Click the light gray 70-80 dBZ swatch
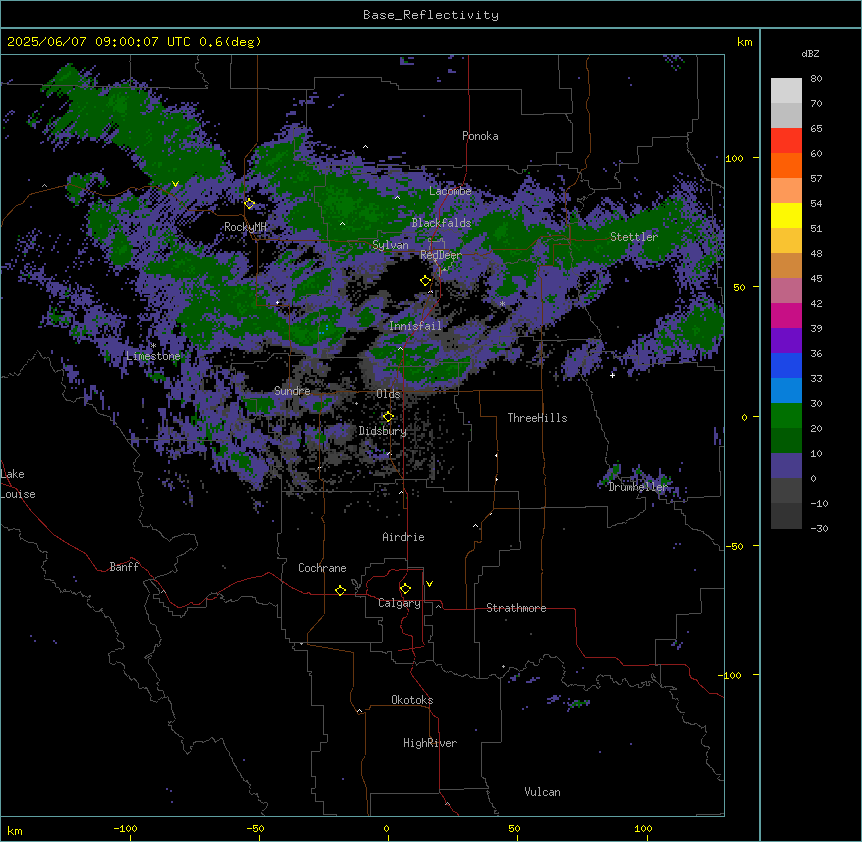 click(x=786, y=91)
